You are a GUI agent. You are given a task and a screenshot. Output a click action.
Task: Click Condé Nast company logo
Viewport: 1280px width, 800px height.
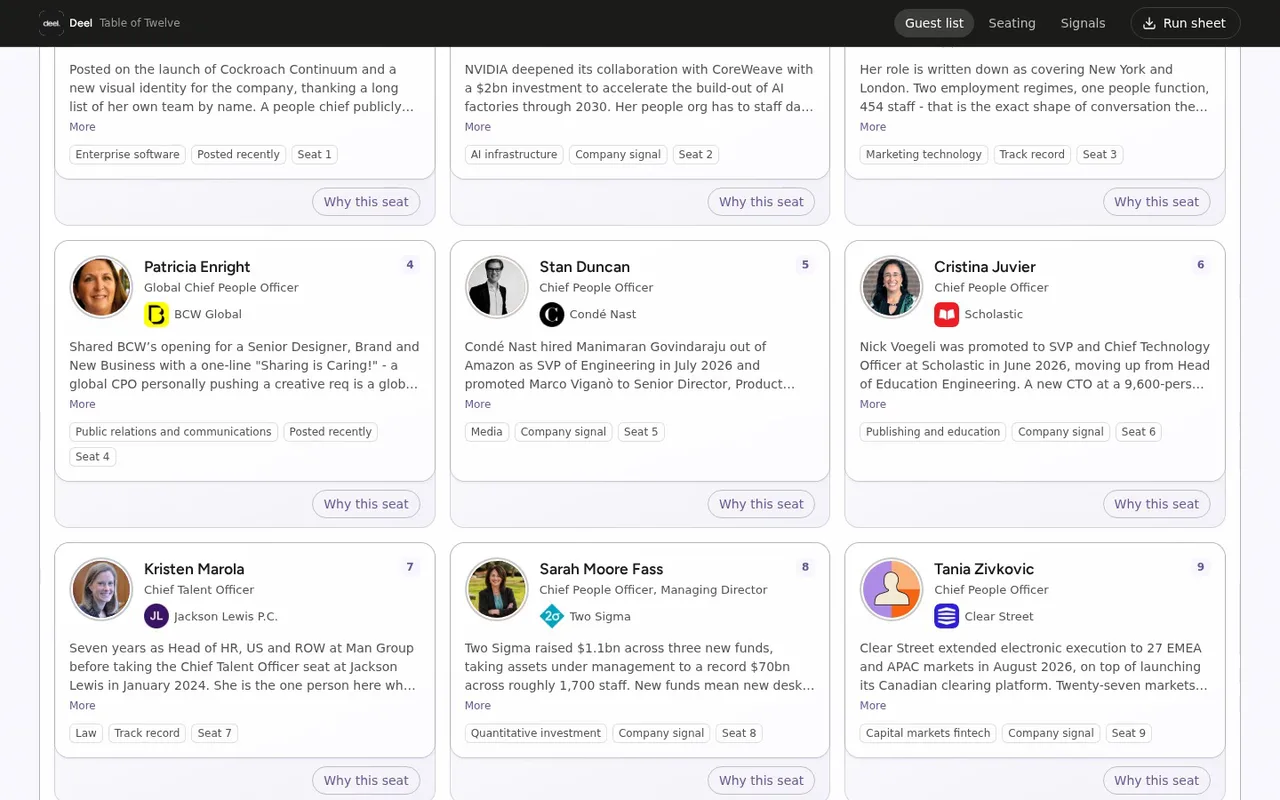(552, 314)
